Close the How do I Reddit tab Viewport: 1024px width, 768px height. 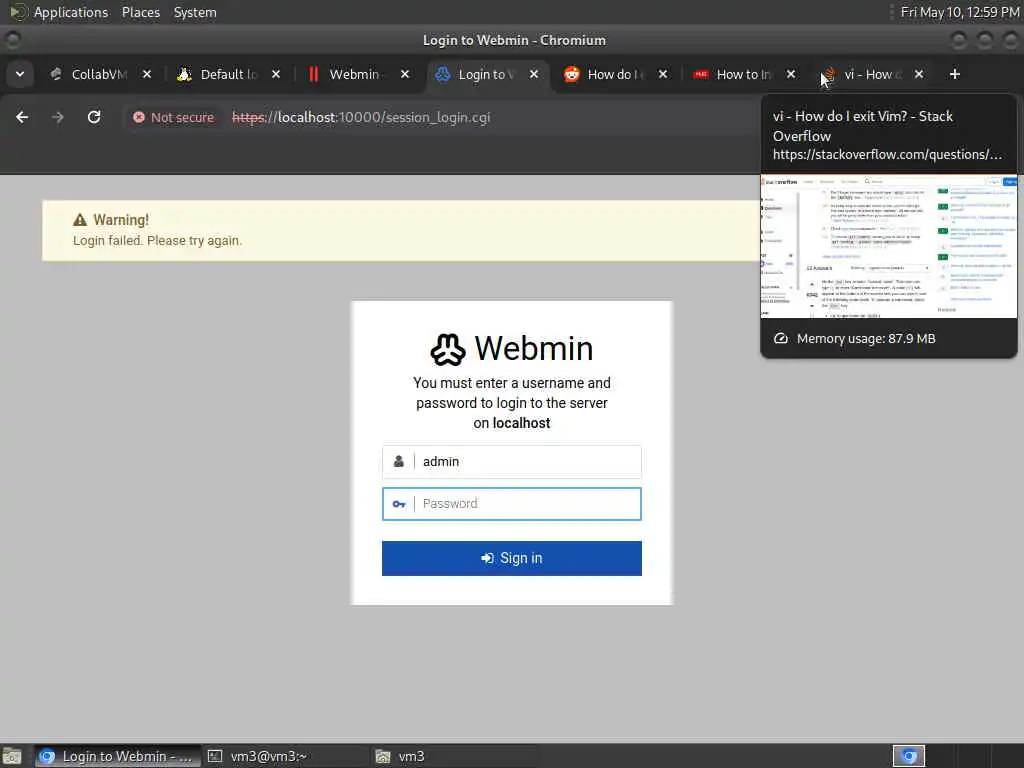(663, 74)
